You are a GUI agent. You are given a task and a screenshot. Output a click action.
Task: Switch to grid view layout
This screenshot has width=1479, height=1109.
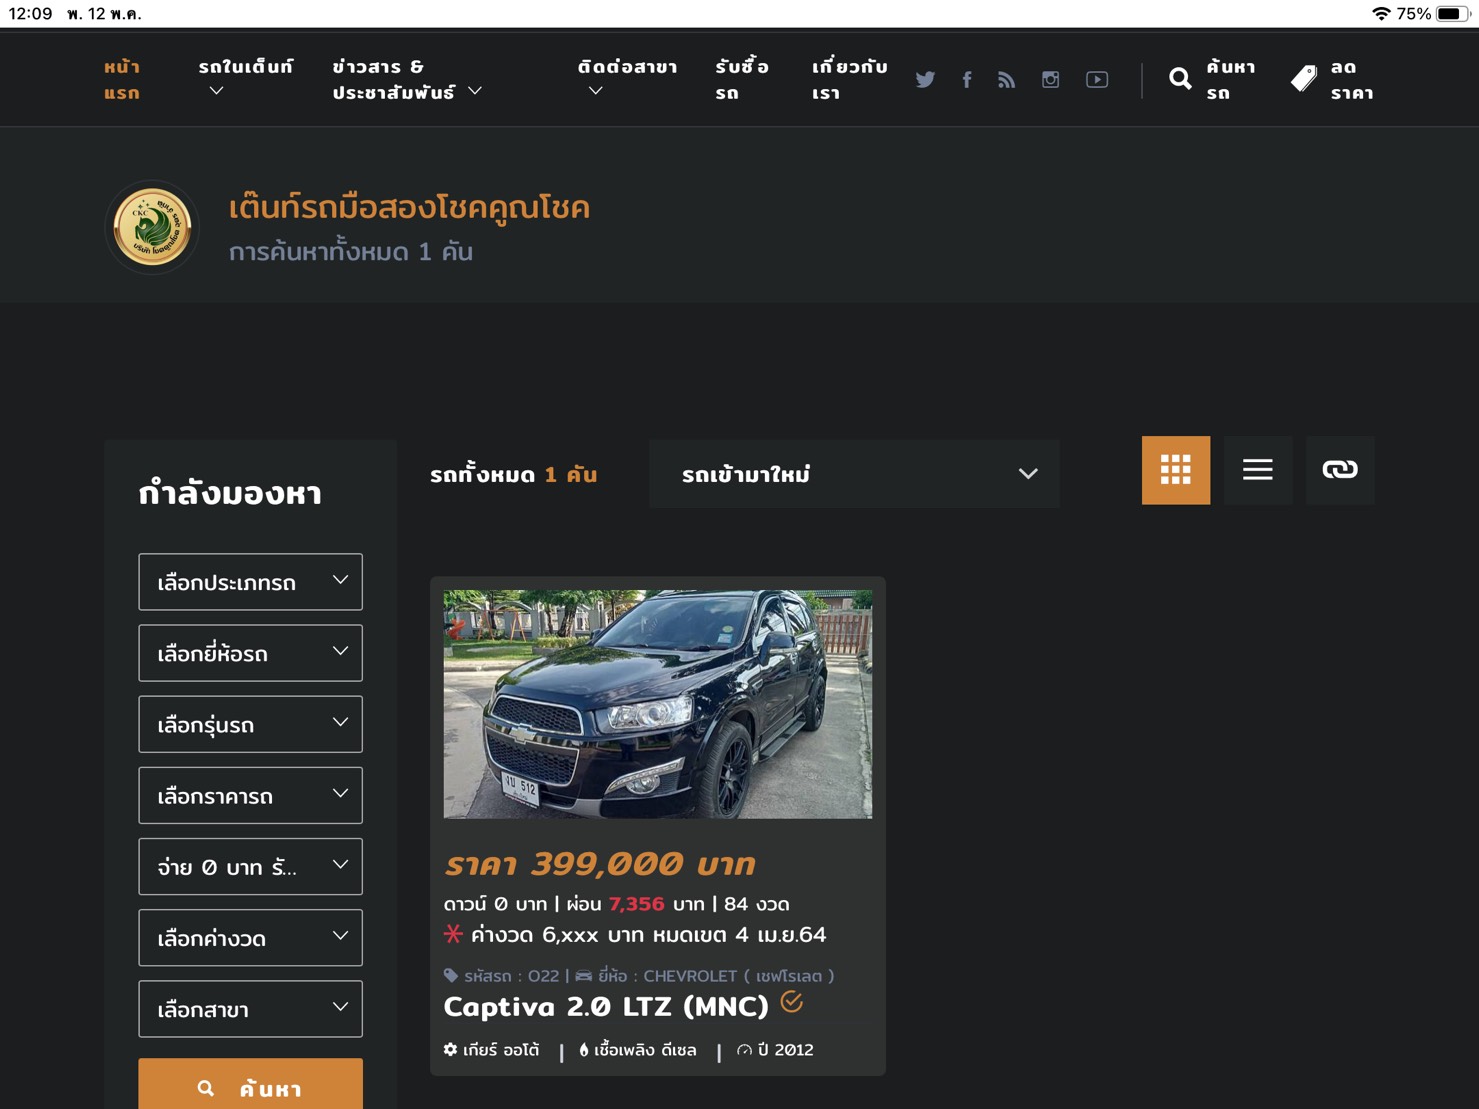click(1176, 470)
